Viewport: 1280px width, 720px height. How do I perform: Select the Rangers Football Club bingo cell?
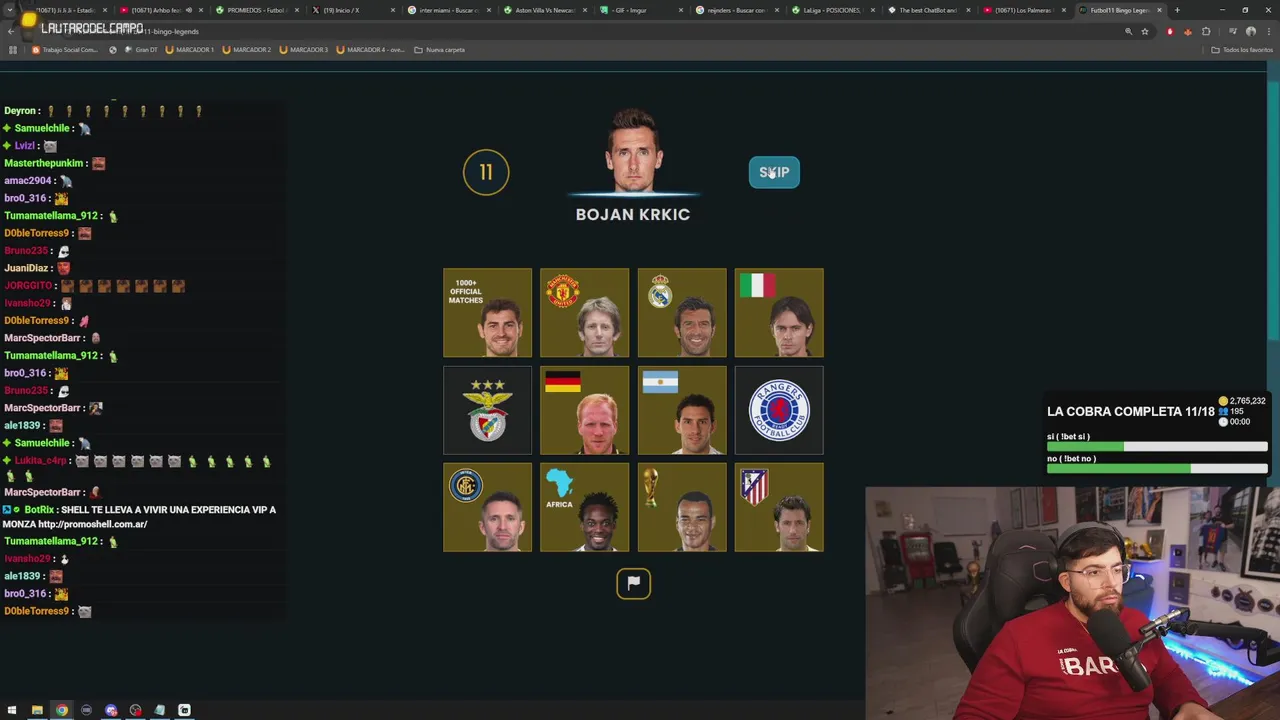(779, 410)
